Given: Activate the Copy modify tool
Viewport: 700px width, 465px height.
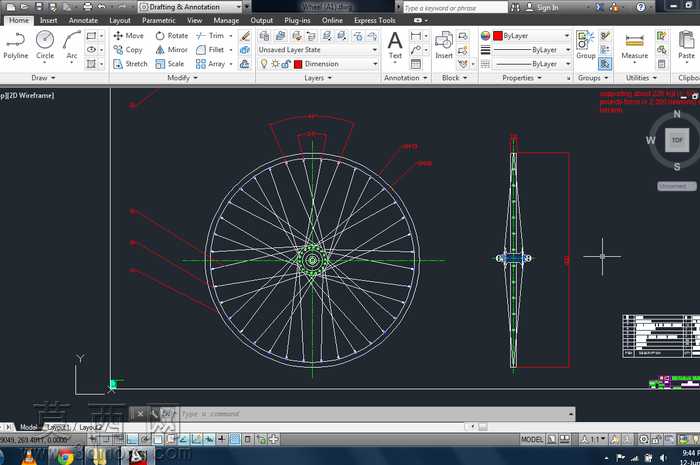Looking at the screenshot, I should [x=128, y=50].
